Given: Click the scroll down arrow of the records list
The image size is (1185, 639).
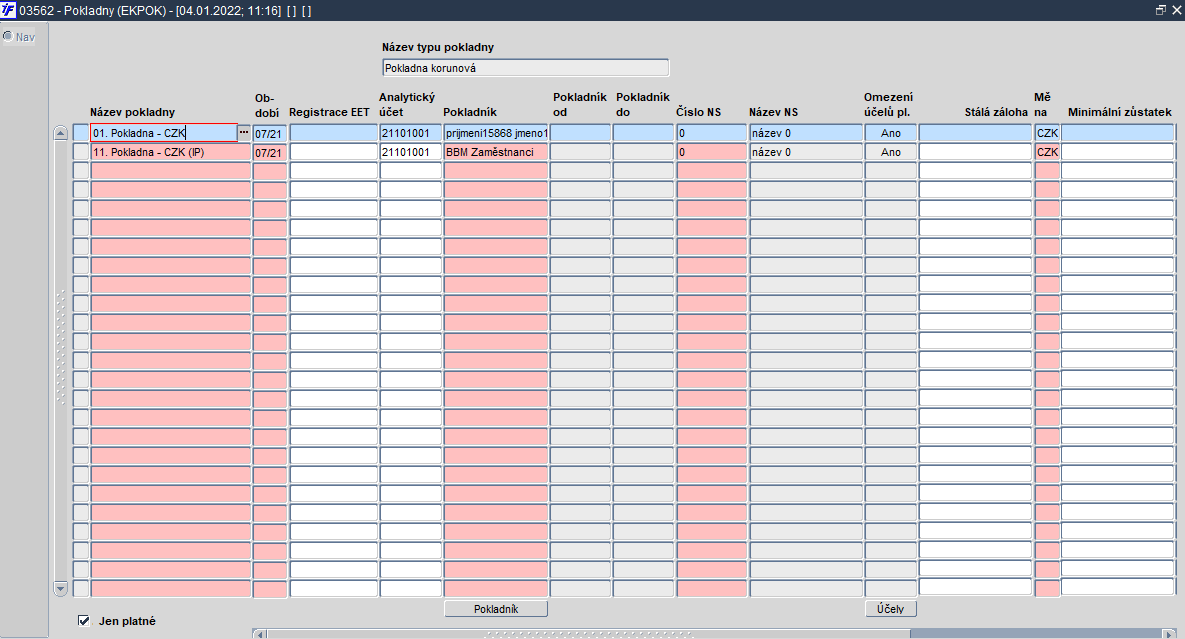Looking at the screenshot, I should pyautogui.click(x=61, y=588).
